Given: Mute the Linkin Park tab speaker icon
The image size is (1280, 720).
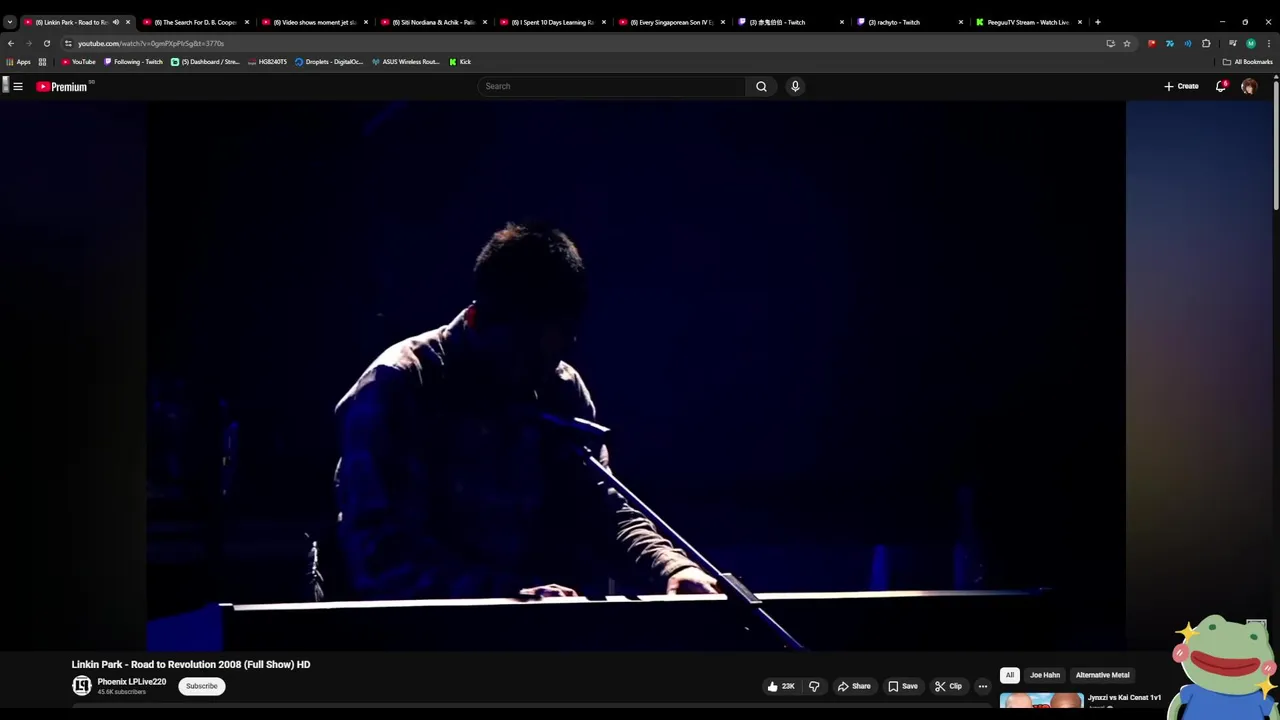Looking at the screenshot, I should [115, 22].
